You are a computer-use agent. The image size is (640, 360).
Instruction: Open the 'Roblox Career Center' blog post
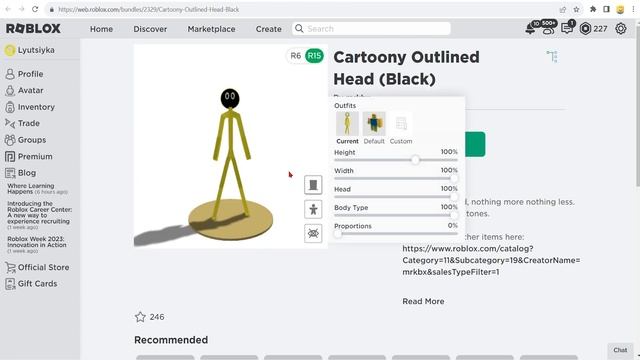point(39,215)
